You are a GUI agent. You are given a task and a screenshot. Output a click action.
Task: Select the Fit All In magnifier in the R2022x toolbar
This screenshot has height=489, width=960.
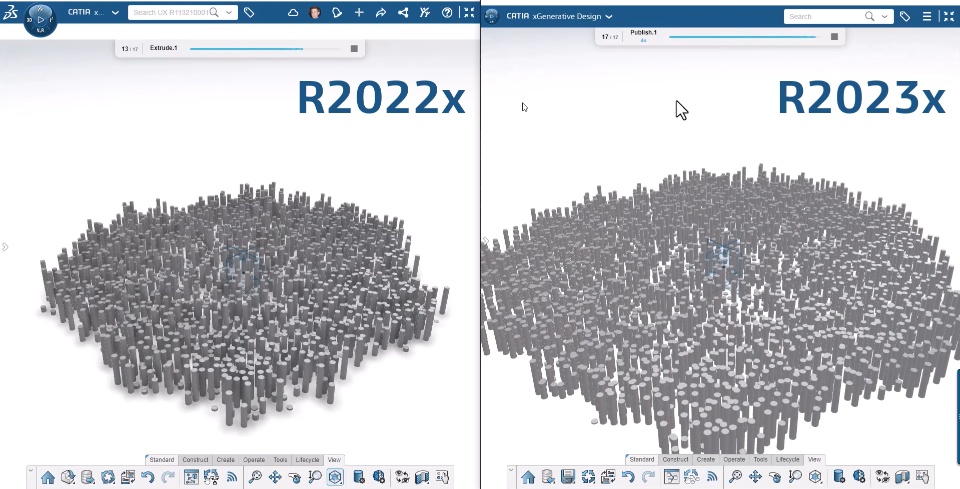(x=255, y=477)
